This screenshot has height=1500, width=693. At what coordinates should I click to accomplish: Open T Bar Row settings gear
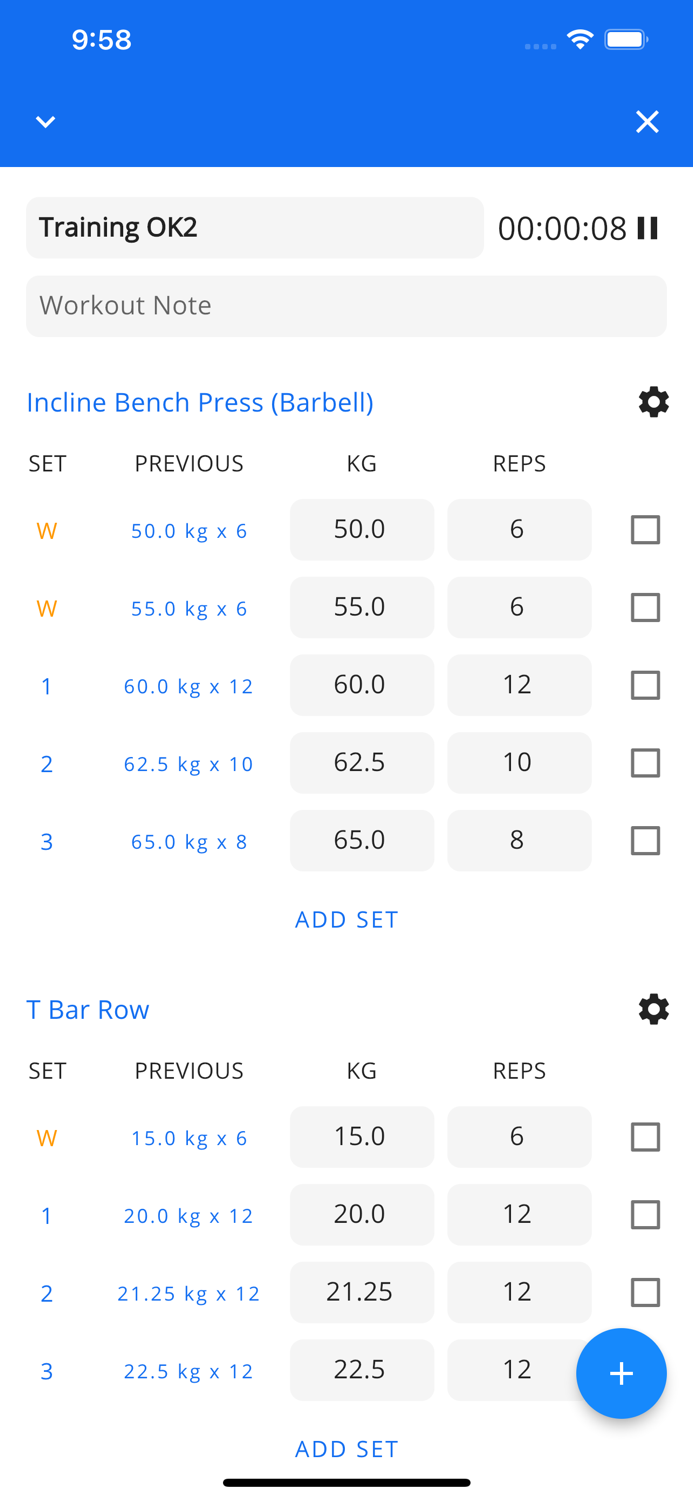tap(653, 1009)
